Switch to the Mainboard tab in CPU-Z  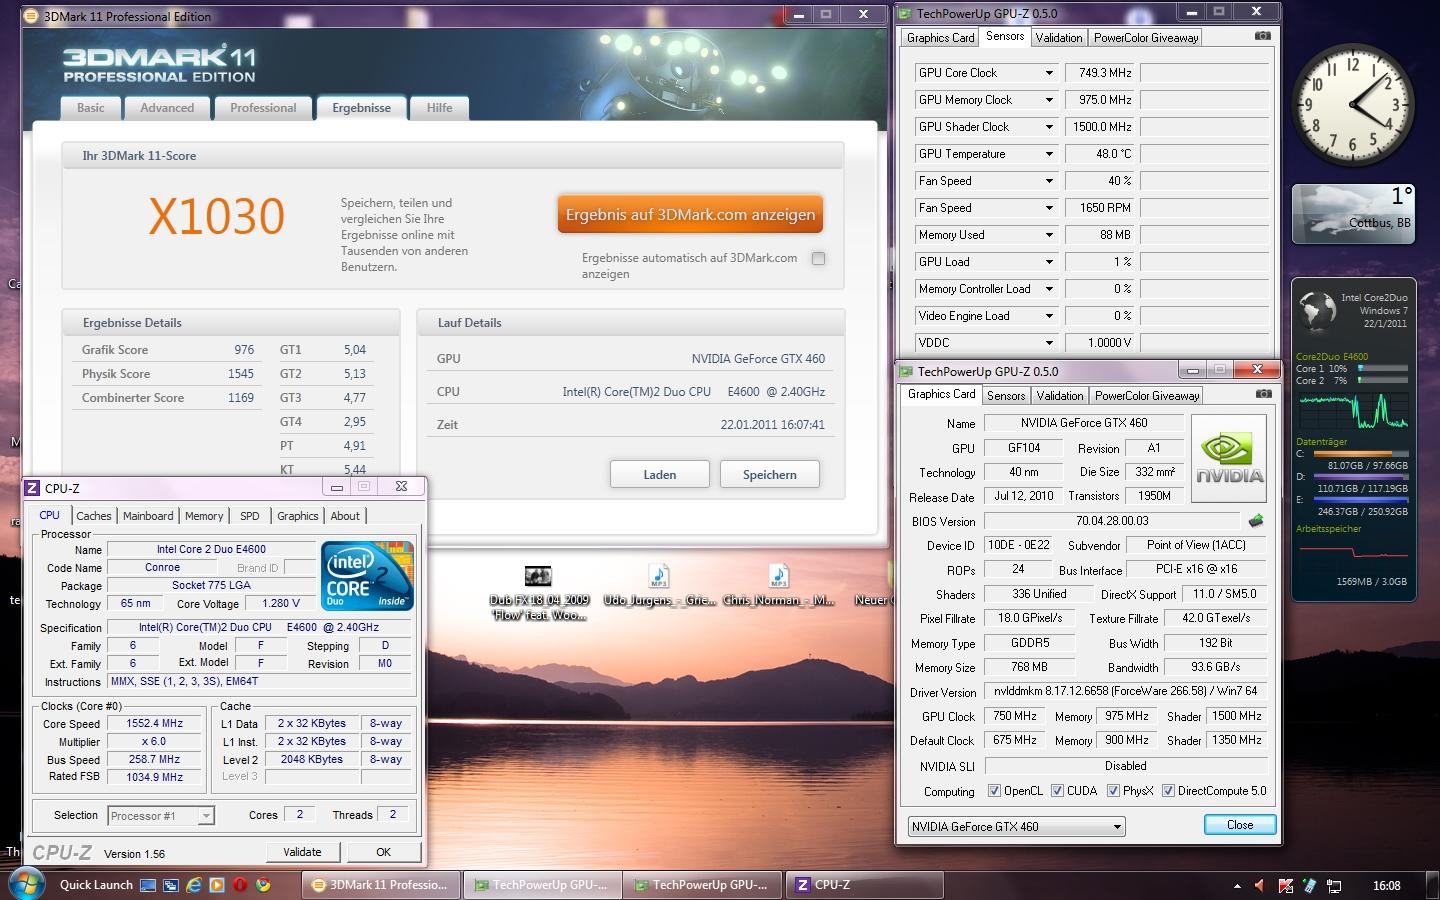(148, 516)
